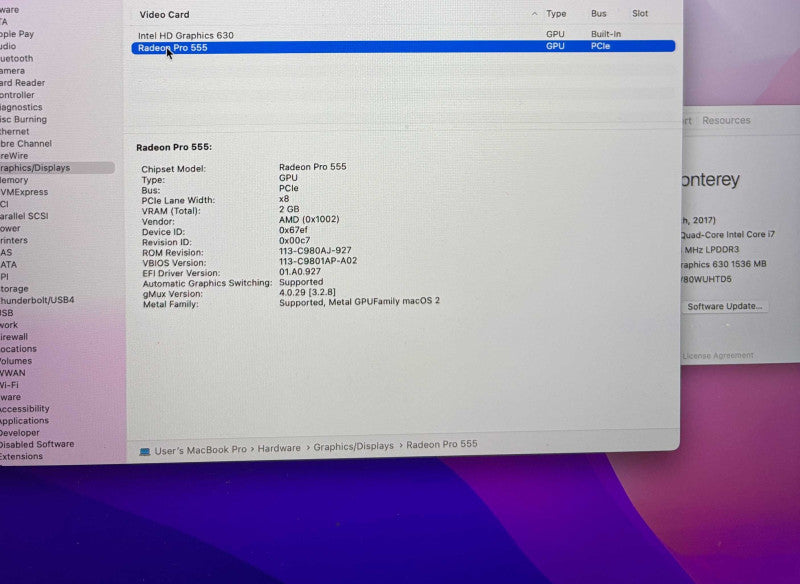Click the Chipset Model value Radeon Pro 555

pos(312,167)
